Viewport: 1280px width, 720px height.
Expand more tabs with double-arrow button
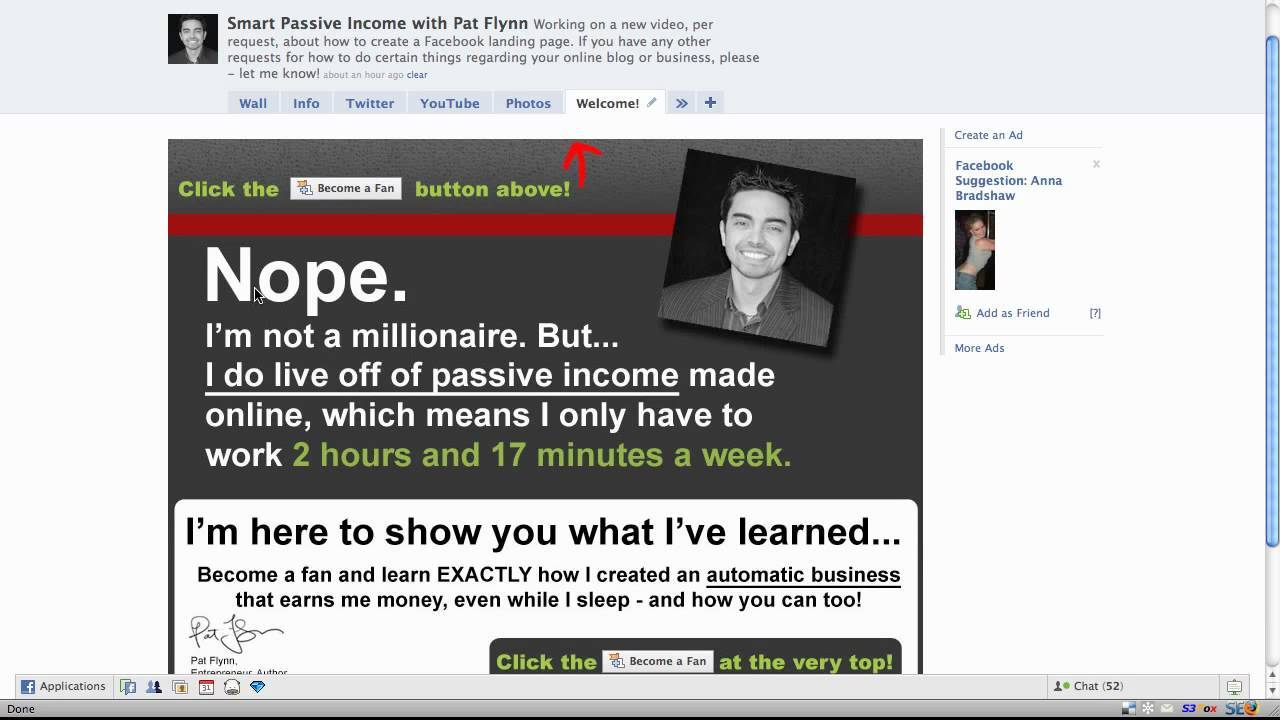click(681, 103)
